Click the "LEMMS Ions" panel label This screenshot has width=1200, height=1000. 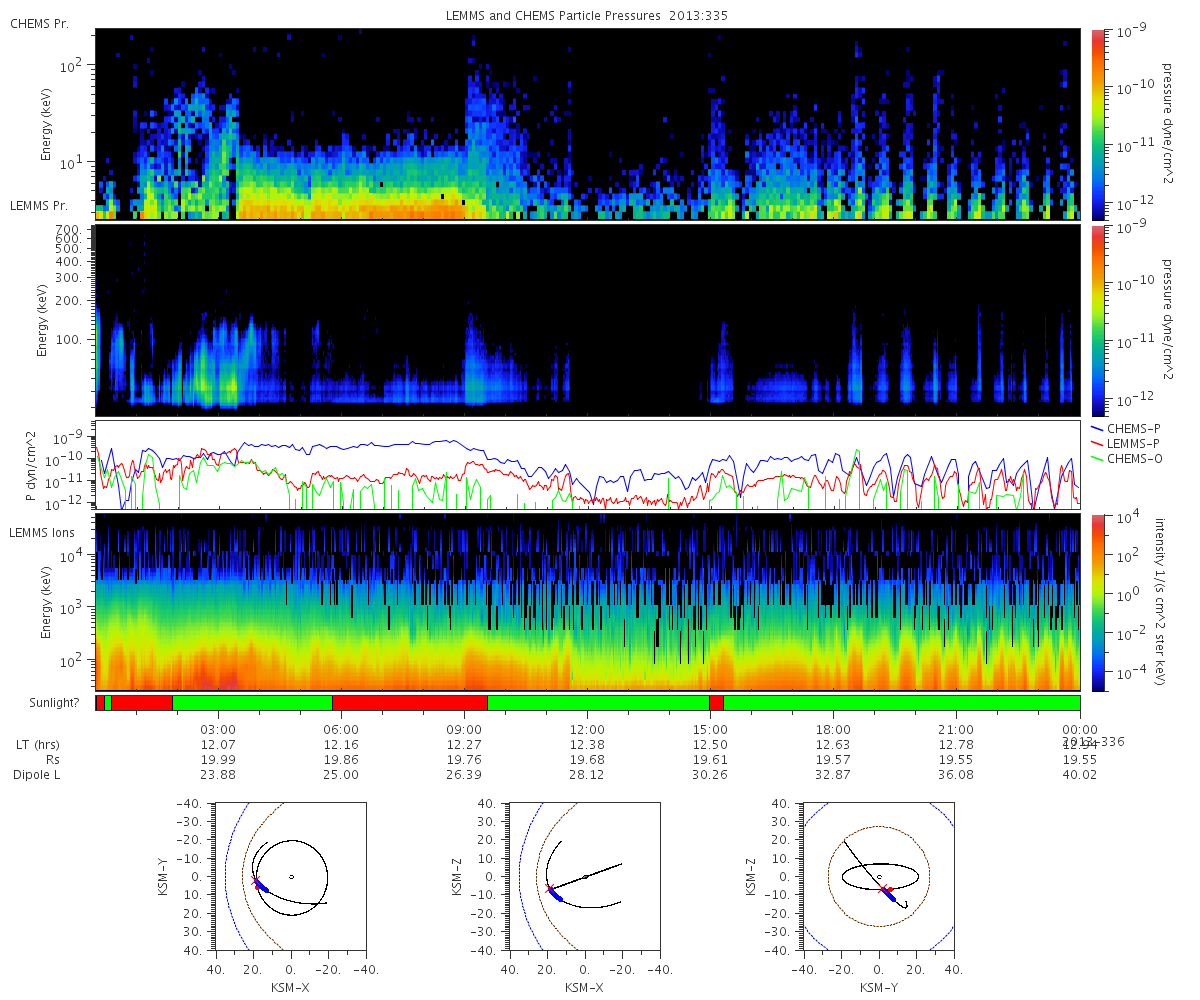click(x=40, y=532)
